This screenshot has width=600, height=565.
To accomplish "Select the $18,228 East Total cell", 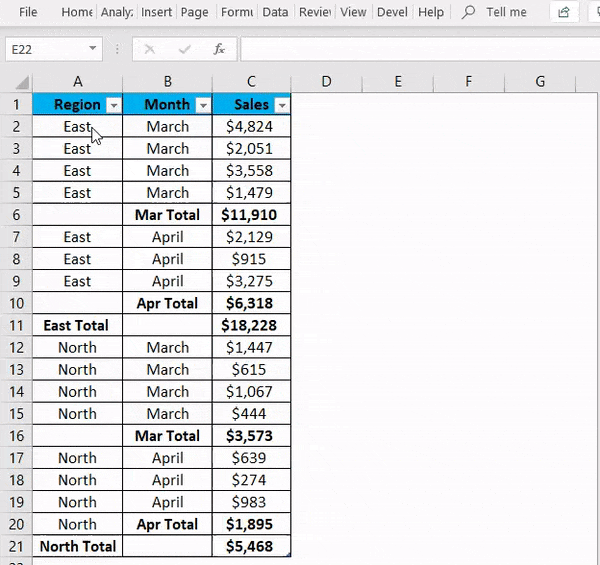I will (251, 325).
